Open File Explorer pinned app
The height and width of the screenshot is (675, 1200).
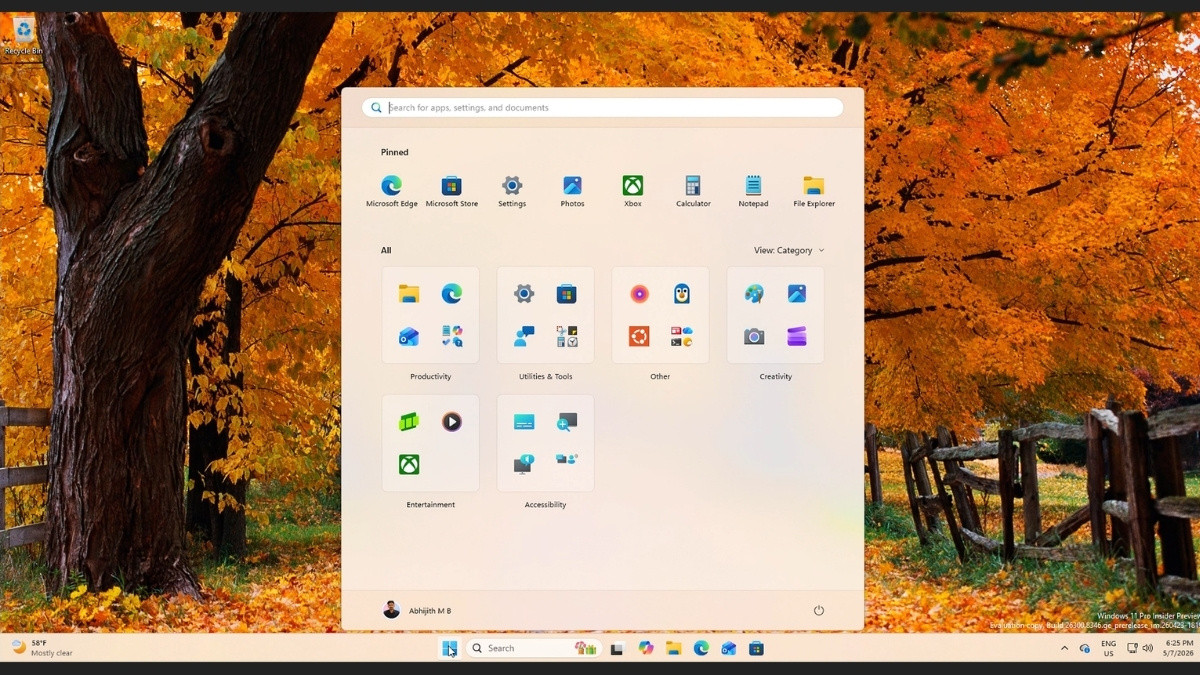point(814,190)
